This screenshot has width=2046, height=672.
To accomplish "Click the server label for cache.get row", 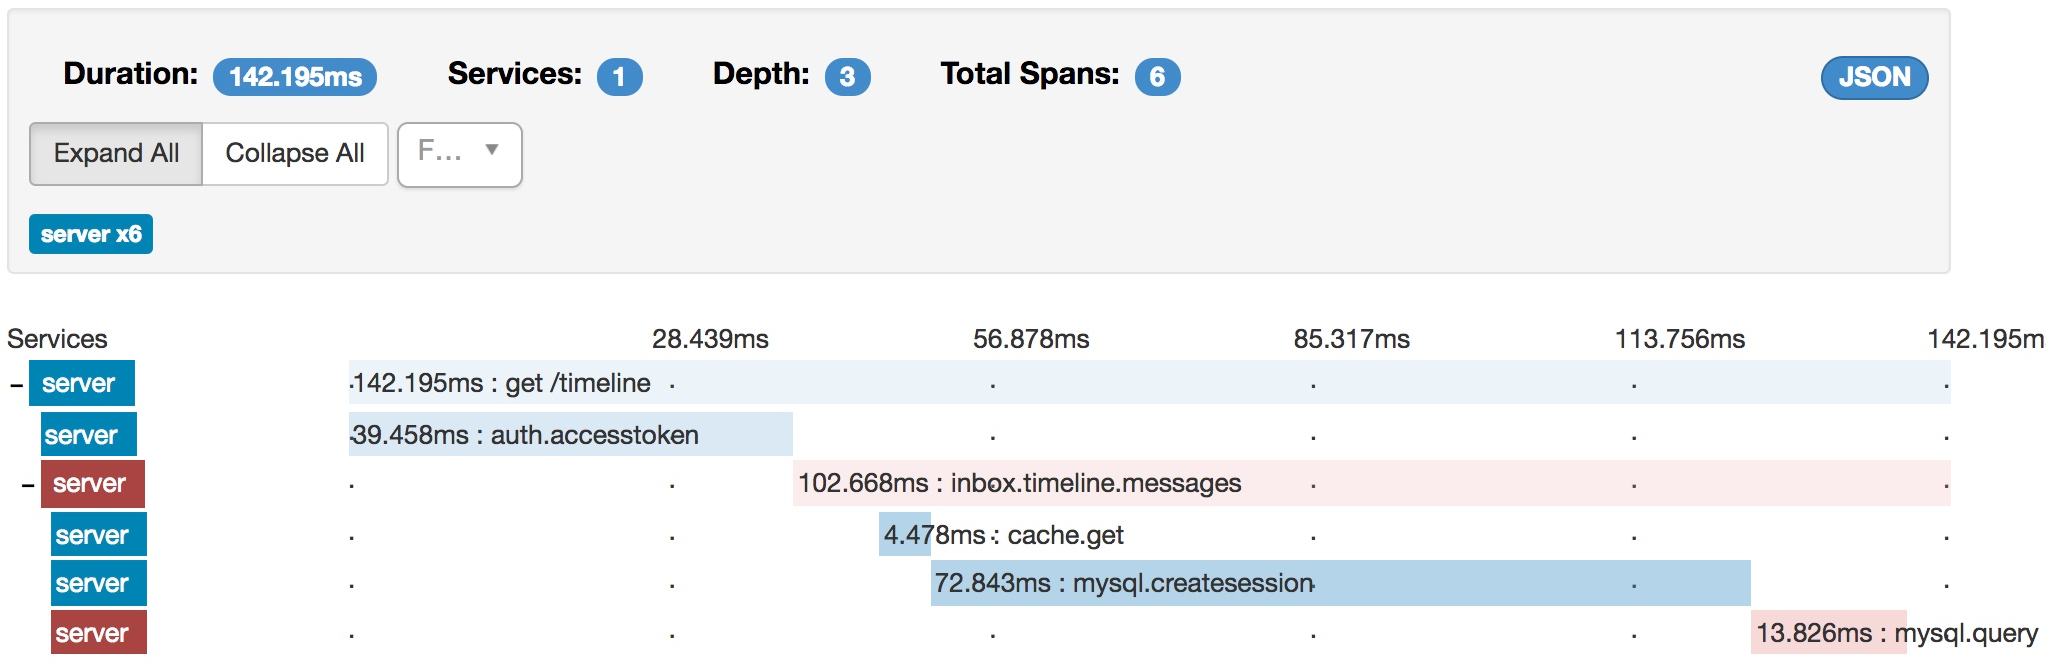I will click(99, 534).
